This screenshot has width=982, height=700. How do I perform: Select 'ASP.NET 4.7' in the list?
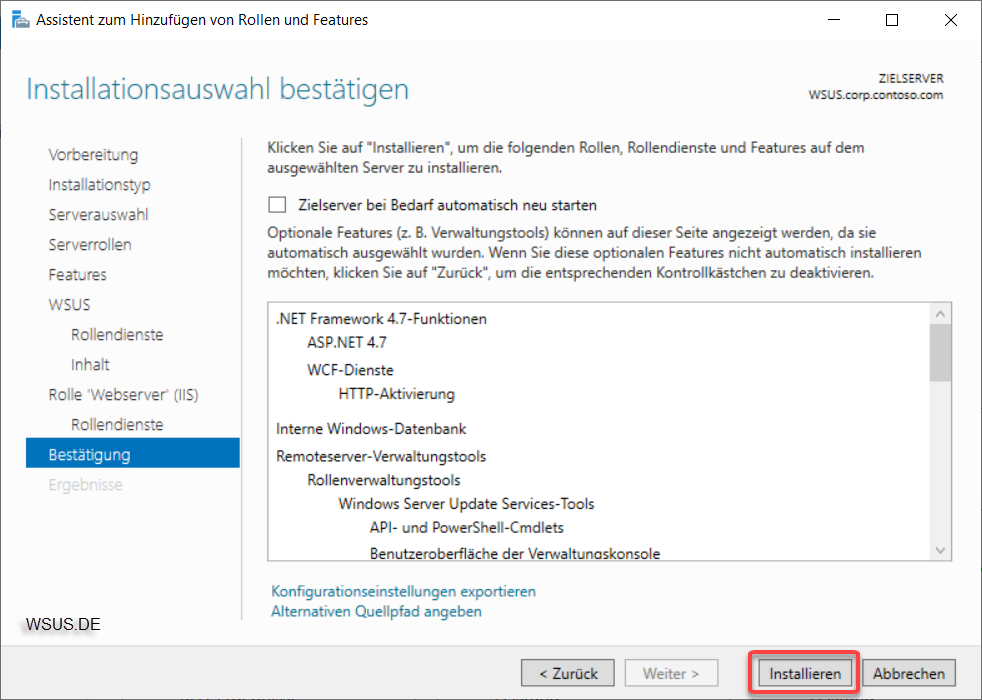tap(347, 342)
